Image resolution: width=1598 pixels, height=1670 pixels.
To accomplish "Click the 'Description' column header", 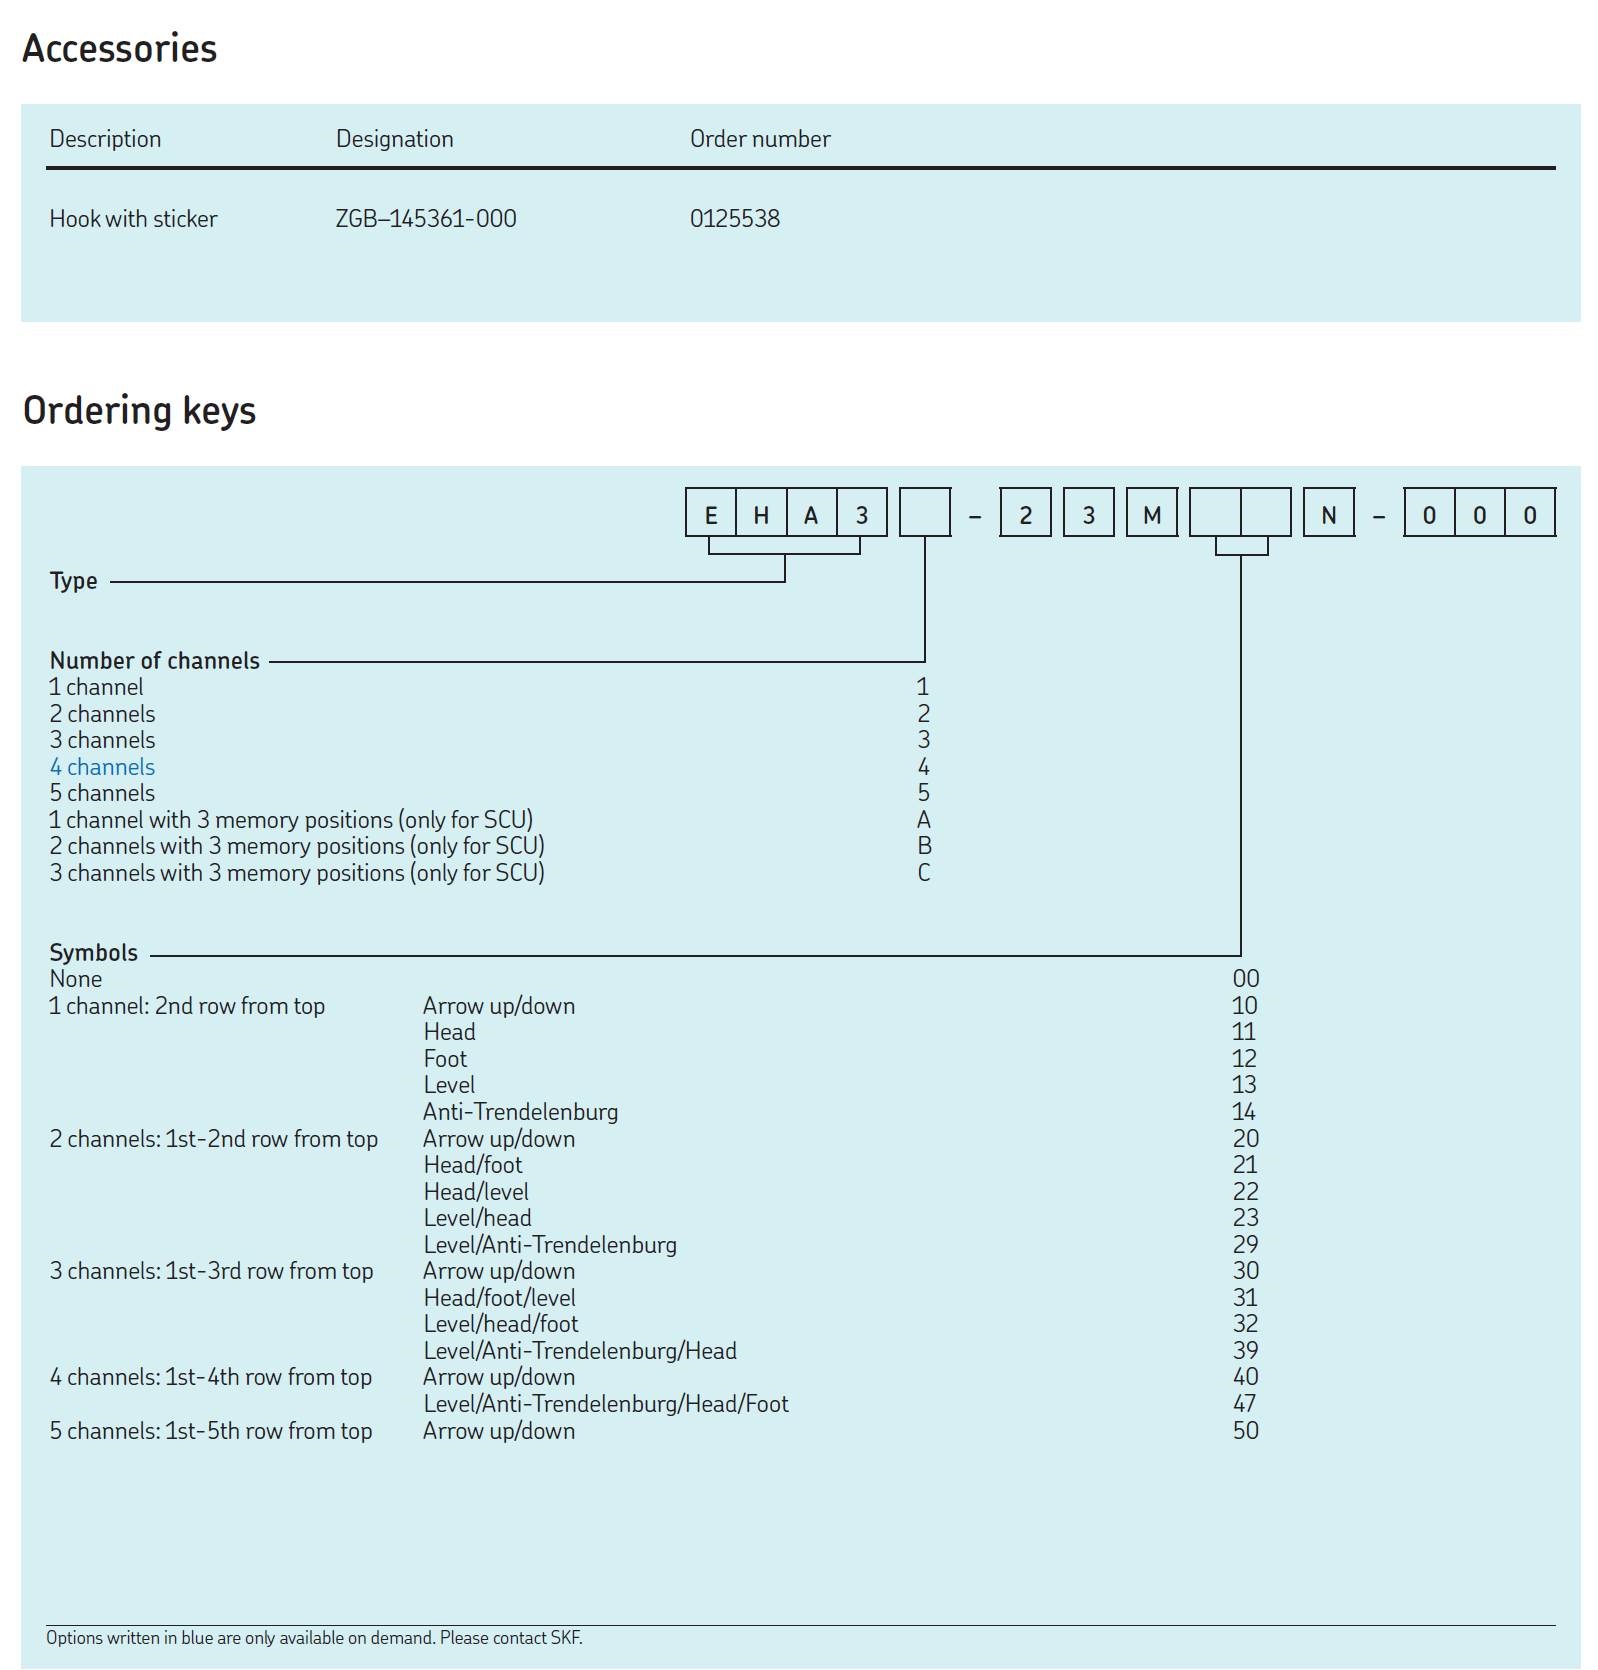I will (x=105, y=139).
